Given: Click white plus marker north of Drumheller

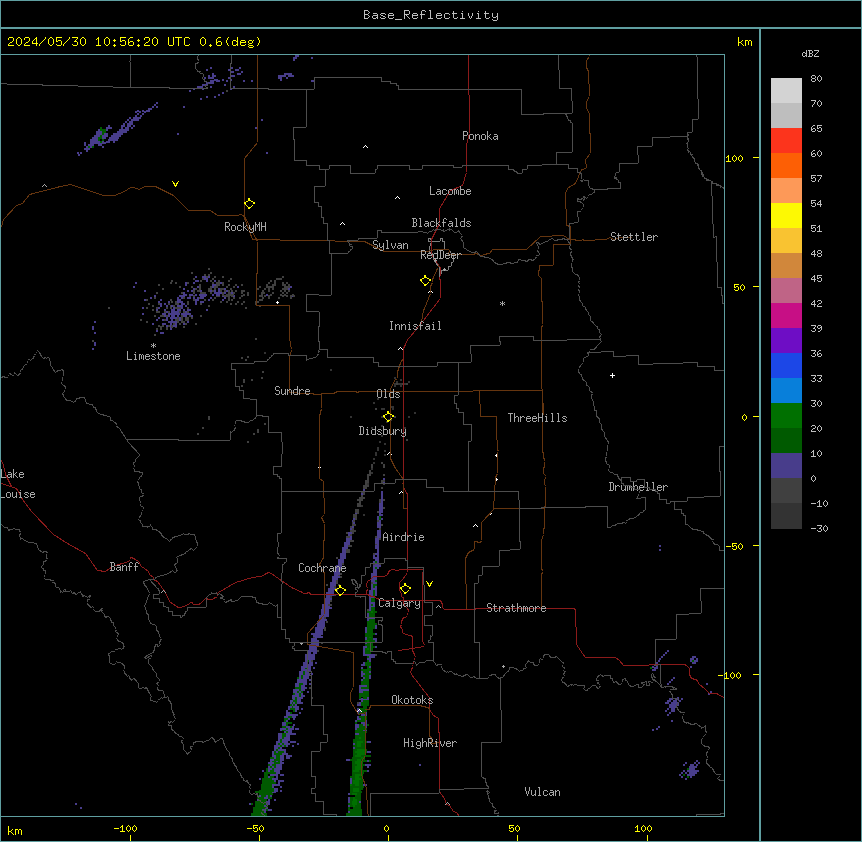Looking at the screenshot, I should coord(612,375).
